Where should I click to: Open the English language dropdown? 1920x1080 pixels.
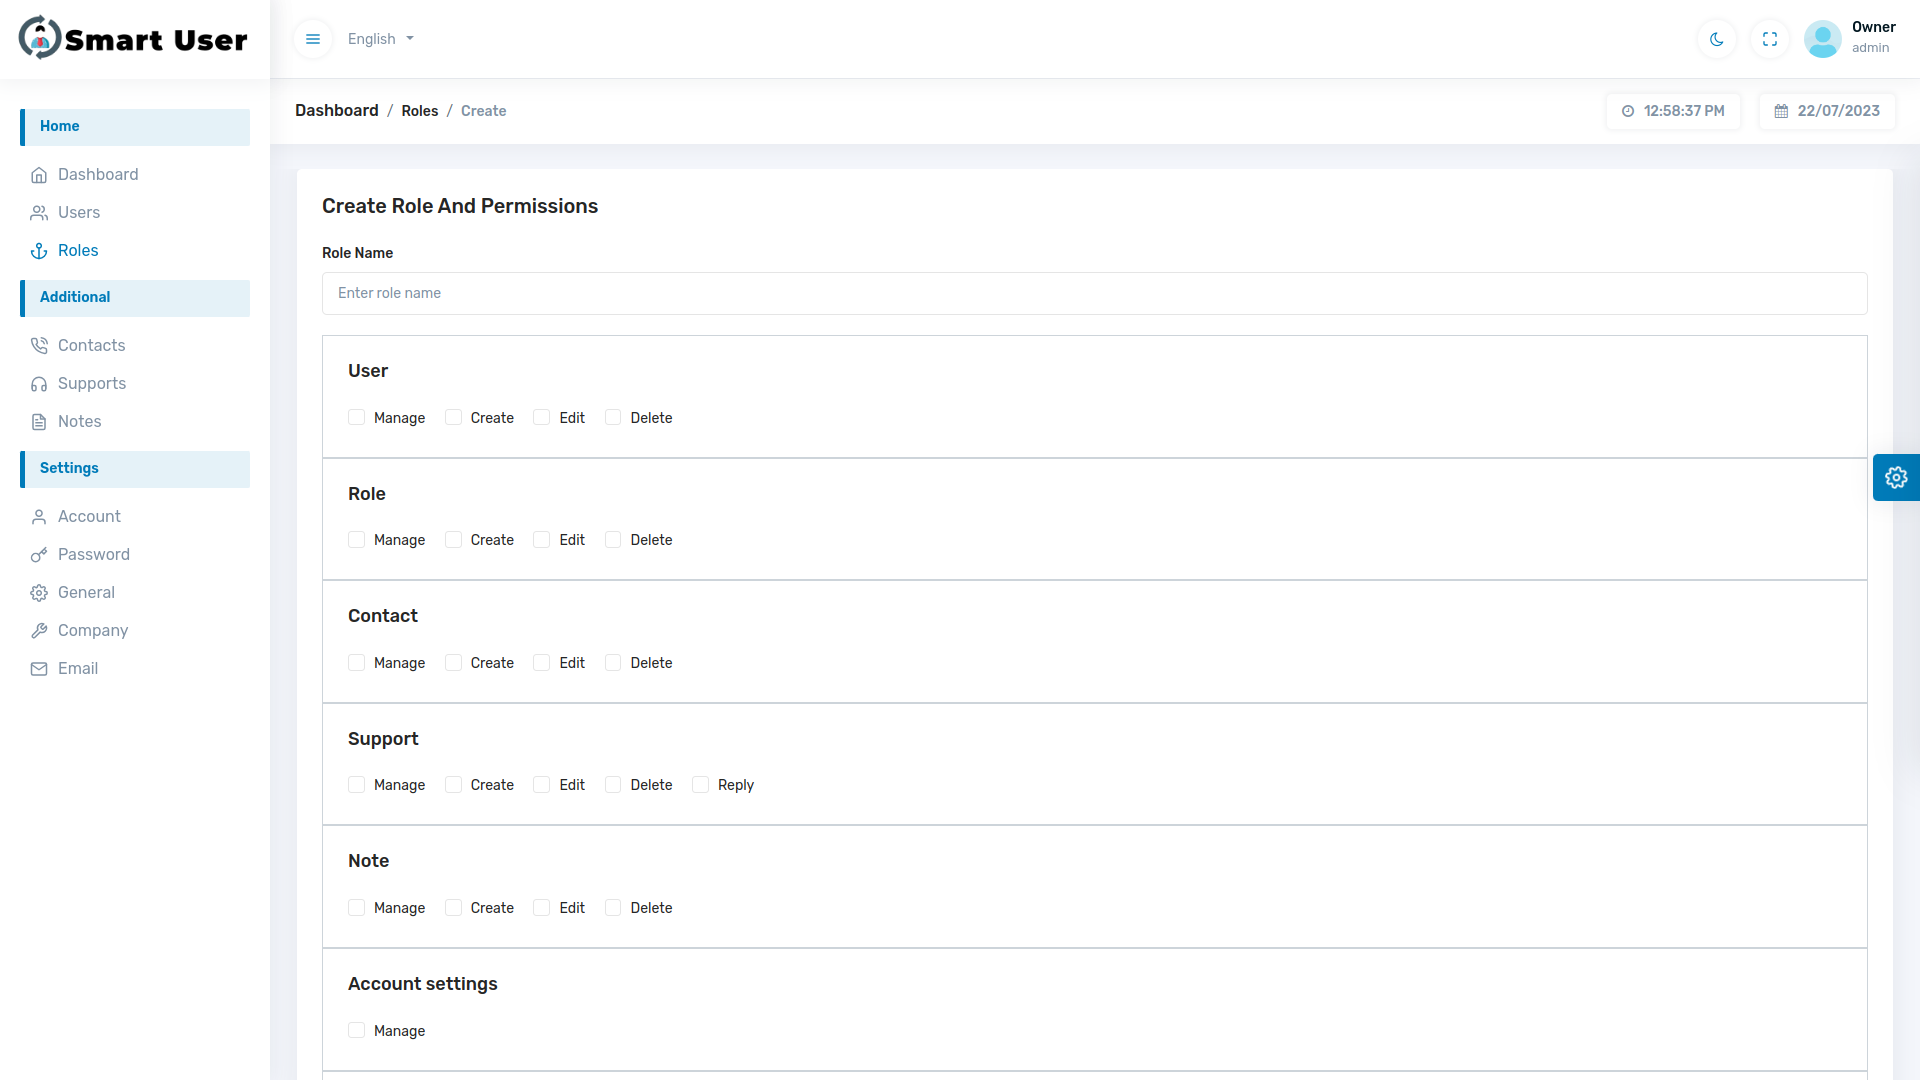click(x=381, y=39)
